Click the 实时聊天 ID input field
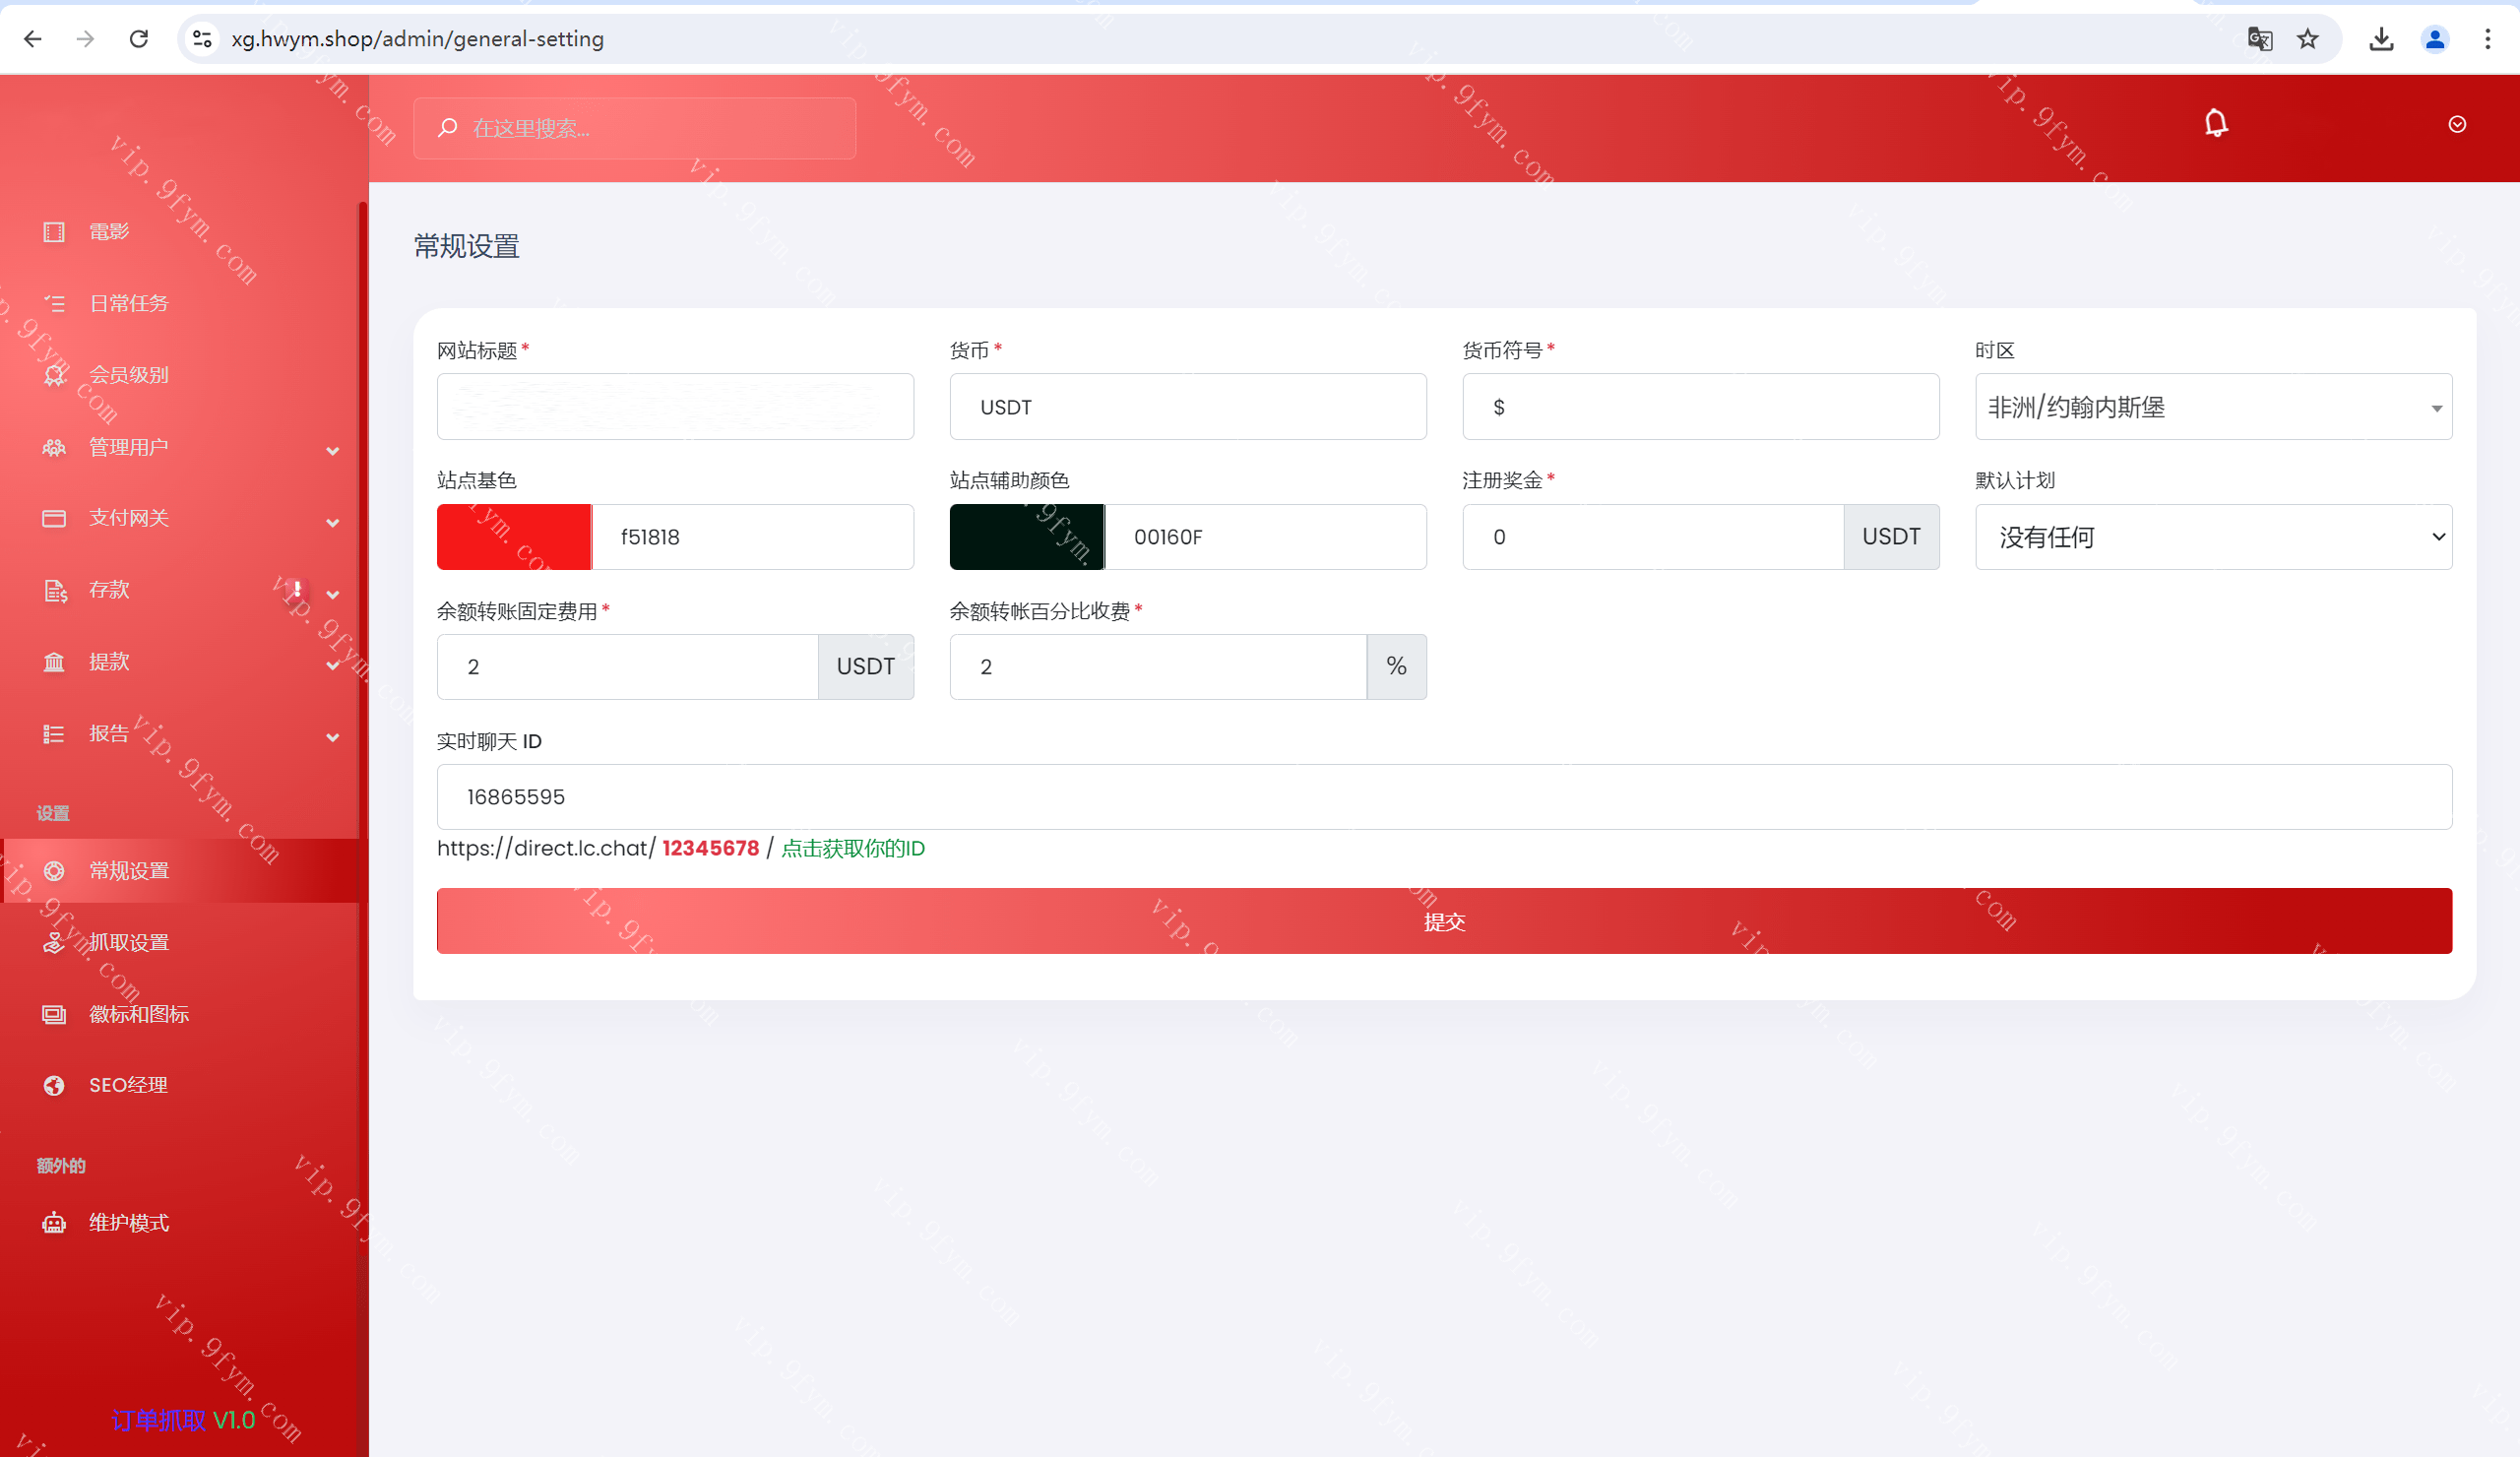The width and height of the screenshot is (2520, 1457). tap(1443, 797)
